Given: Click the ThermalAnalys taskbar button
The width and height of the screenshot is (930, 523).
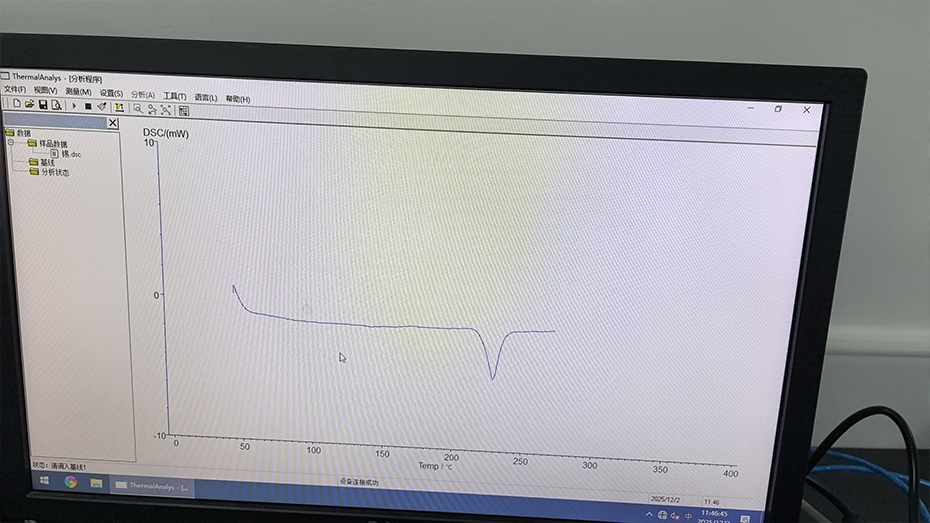Looking at the screenshot, I should click(150, 485).
